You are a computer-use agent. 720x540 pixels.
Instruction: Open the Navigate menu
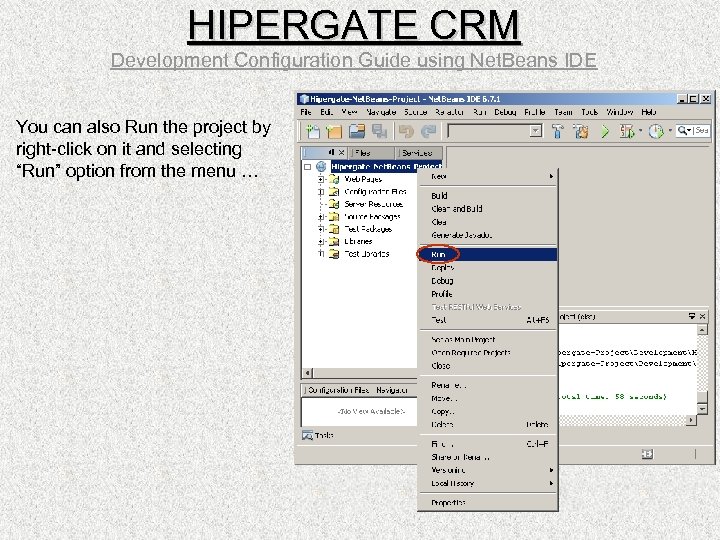coord(381,112)
